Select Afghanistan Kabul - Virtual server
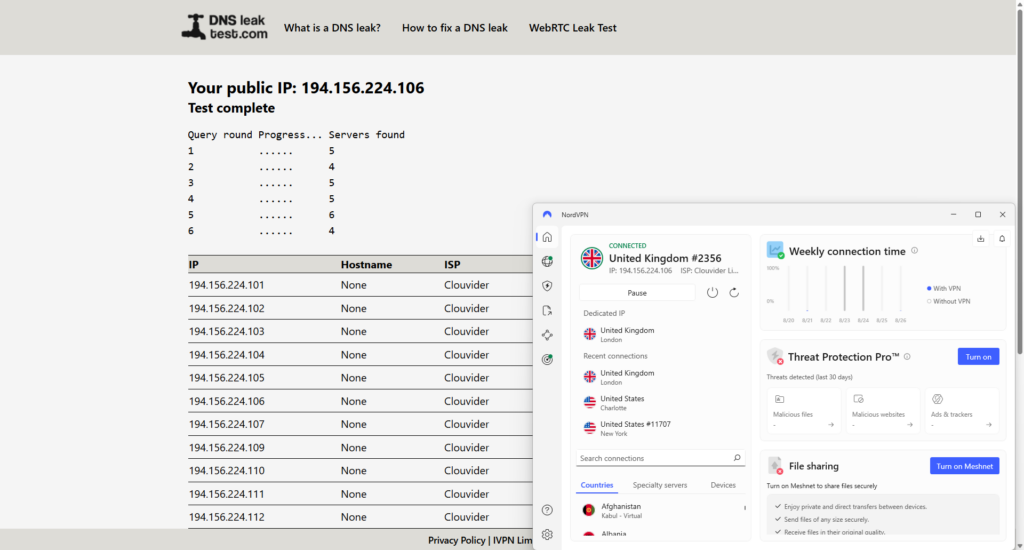Image resolution: width=1024 pixels, height=550 pixels. pyautogui.click(x=660, y=510)
